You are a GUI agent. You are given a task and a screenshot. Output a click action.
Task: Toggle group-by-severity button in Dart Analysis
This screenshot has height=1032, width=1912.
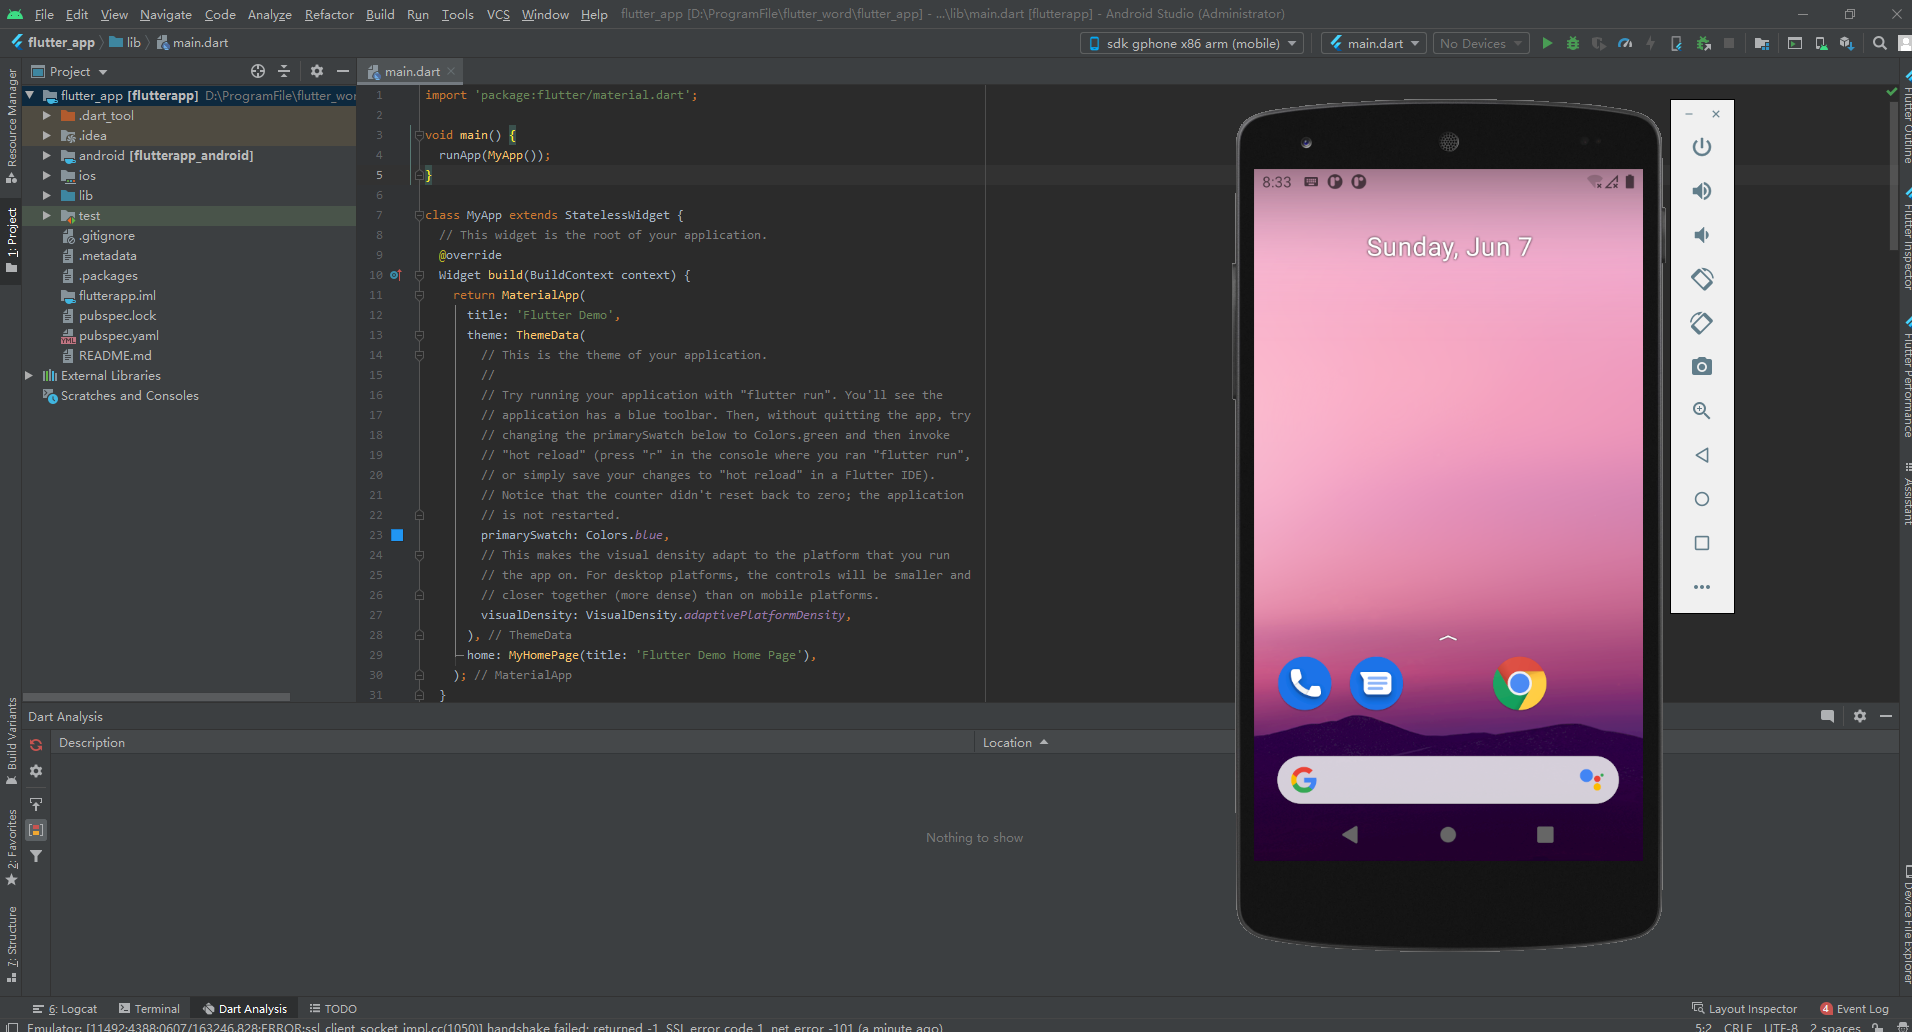(36, 830)
